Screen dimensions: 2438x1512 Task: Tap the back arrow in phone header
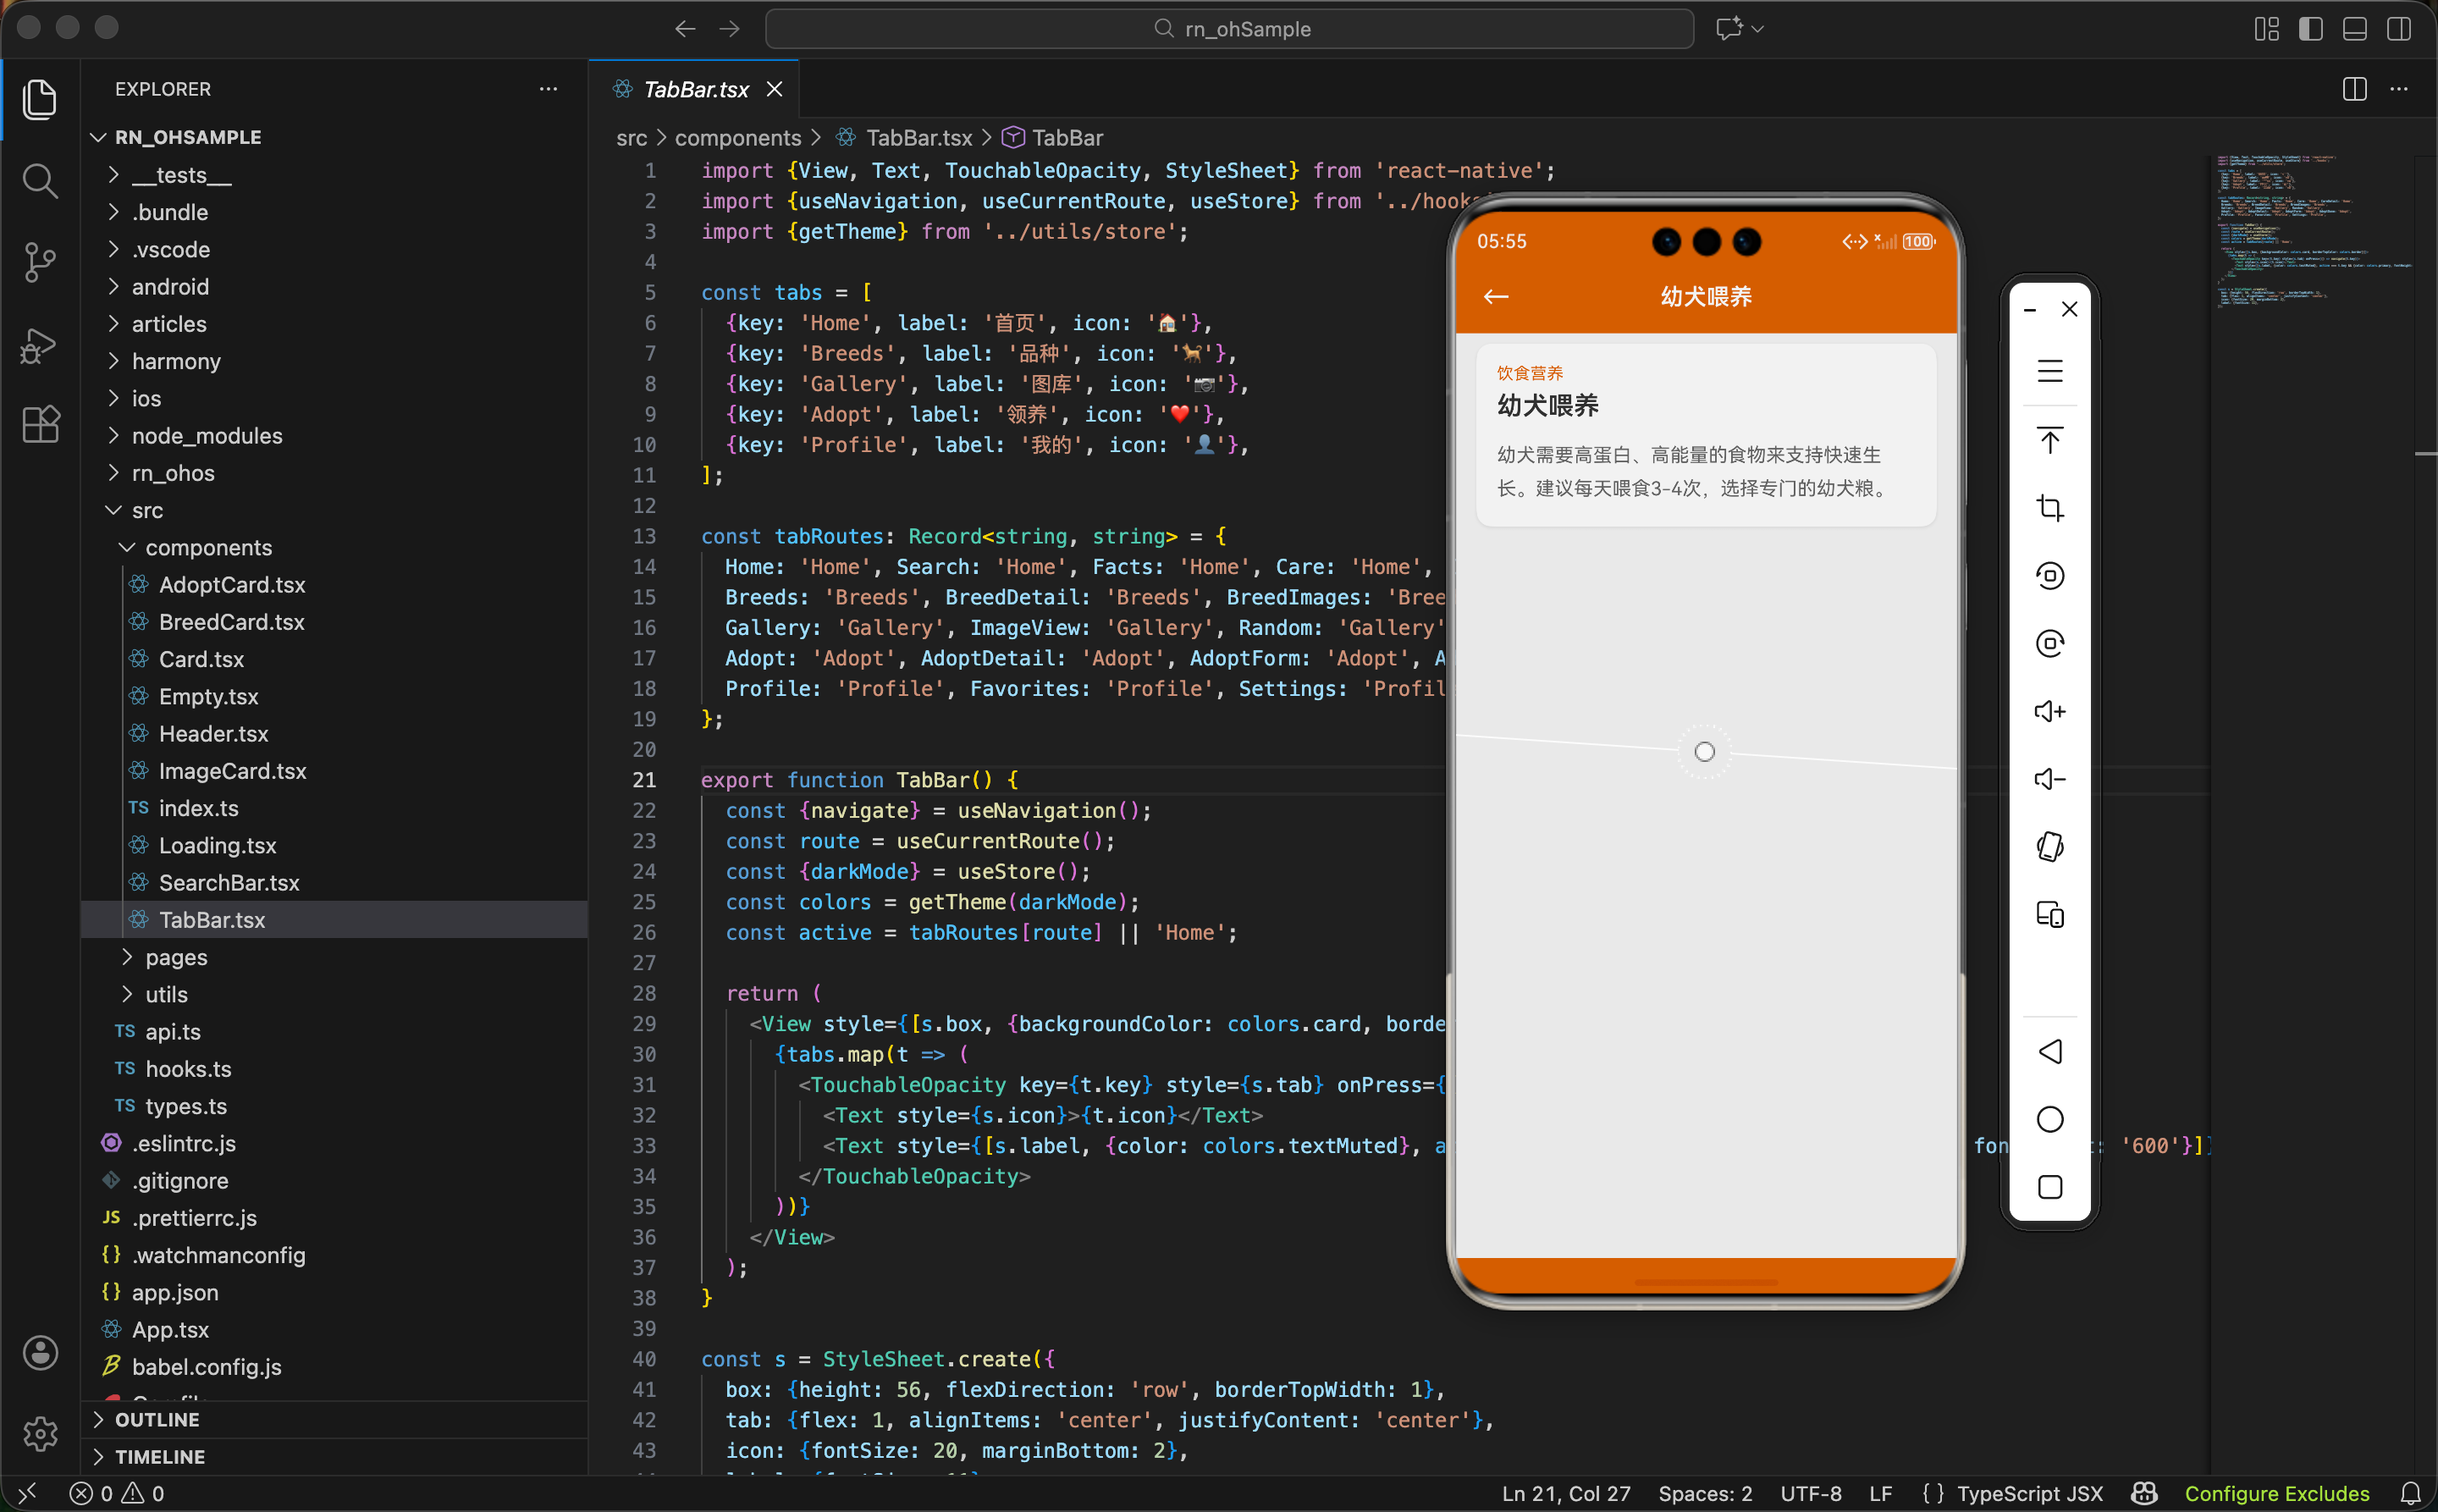tap(1496, 297)
